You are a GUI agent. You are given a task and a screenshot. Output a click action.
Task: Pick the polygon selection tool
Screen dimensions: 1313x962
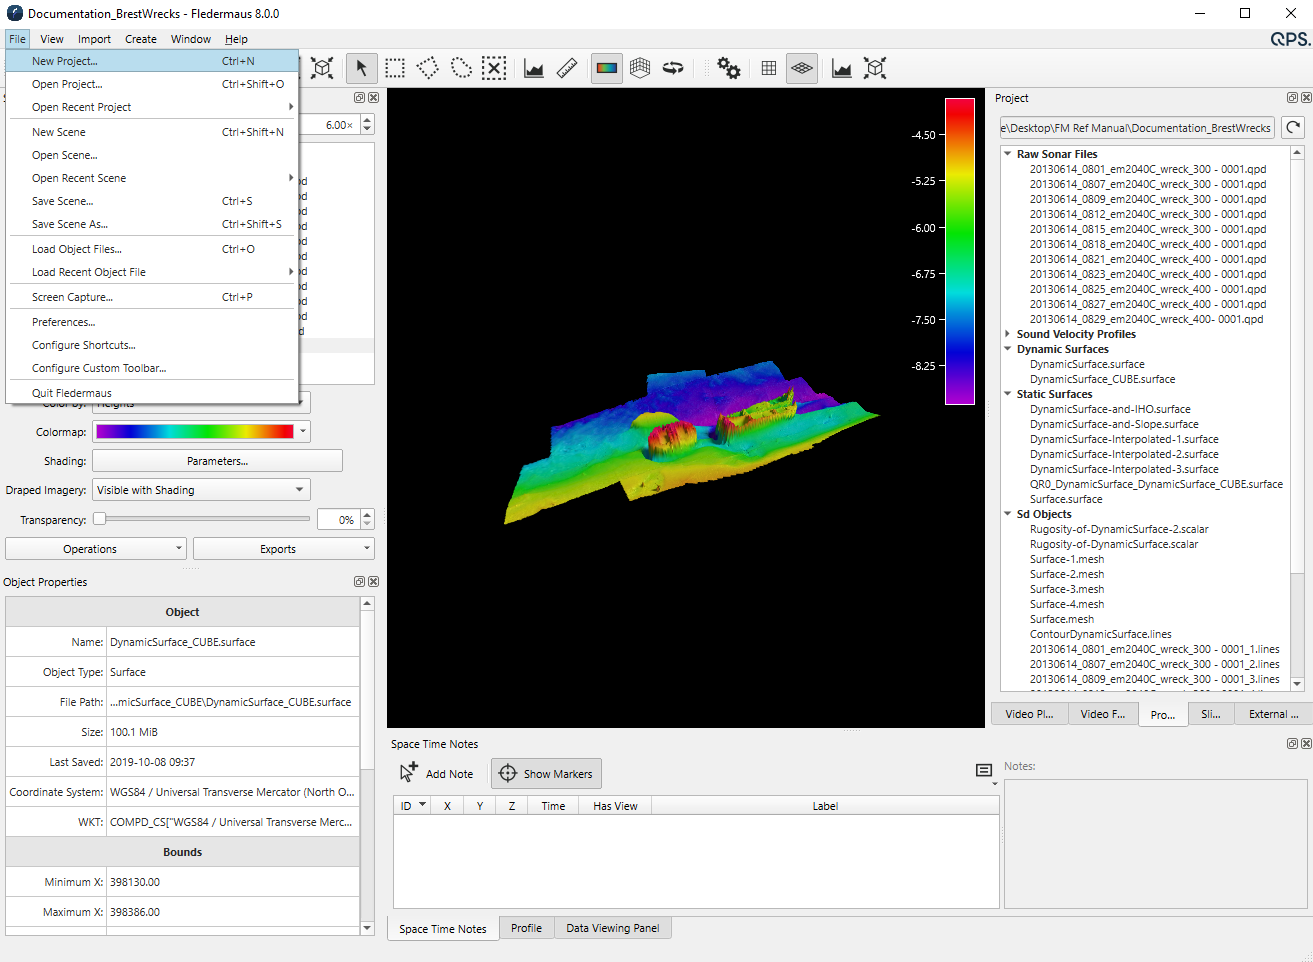pyautogui.click(x=428, y=68)
